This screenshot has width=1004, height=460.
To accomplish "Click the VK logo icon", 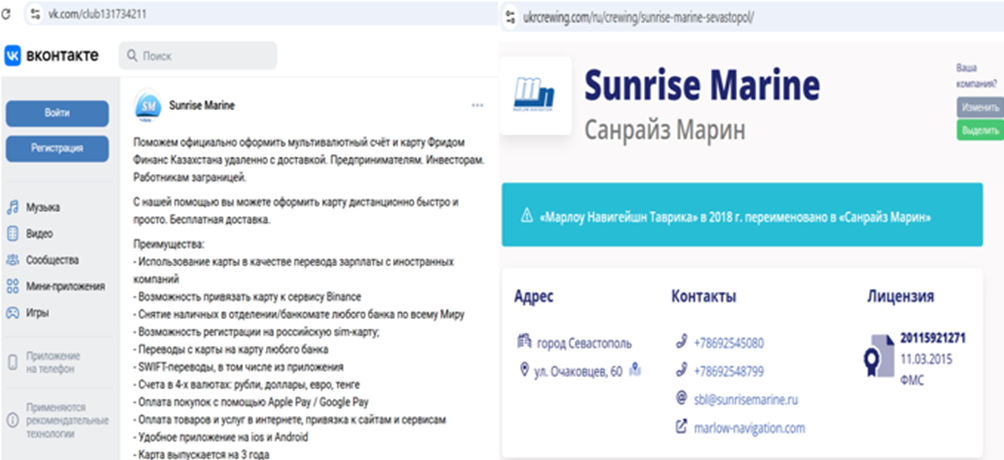I will coord(12,56).
